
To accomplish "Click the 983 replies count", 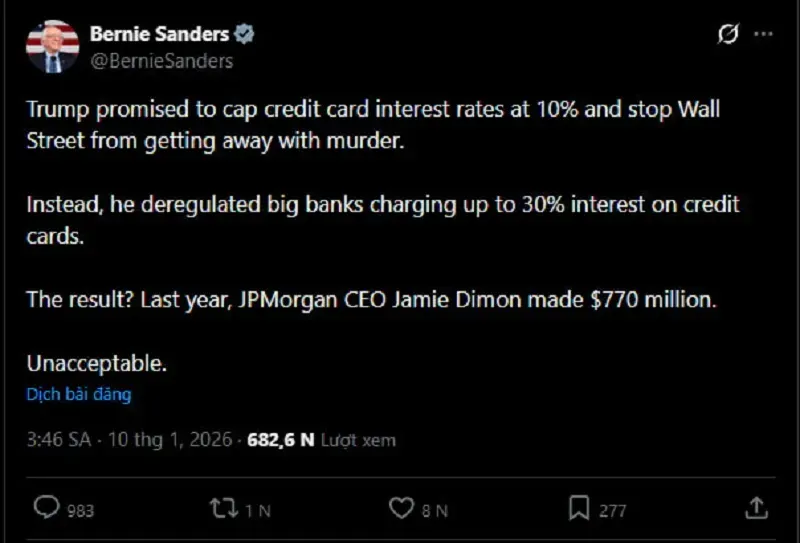I will tap(80, 510).
